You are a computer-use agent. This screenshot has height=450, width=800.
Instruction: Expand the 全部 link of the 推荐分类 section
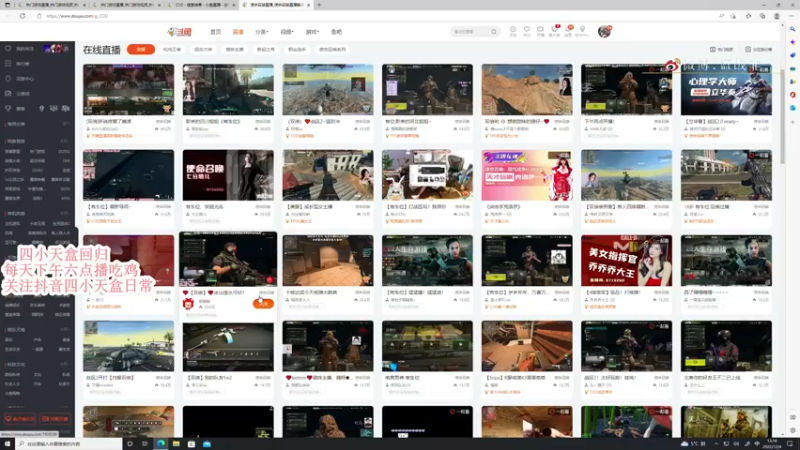(x=65, y=124)
